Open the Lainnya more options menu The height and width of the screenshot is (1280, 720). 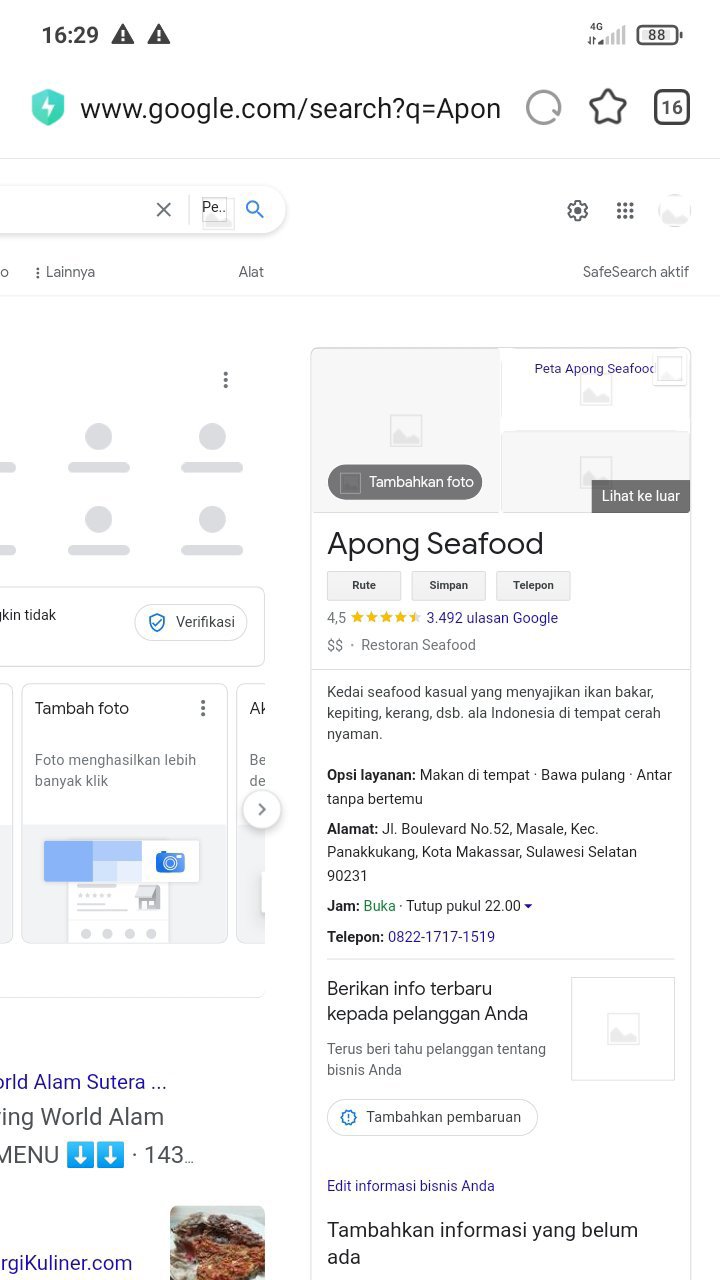click(x=64, y=272)
